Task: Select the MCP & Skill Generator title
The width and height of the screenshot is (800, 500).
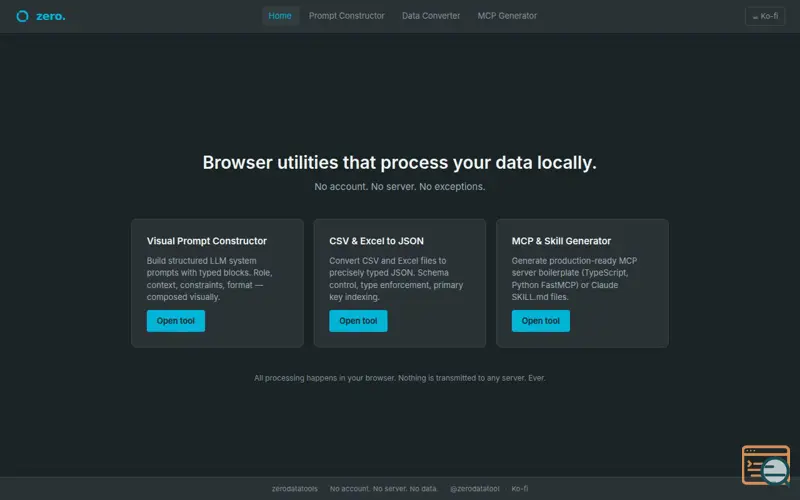Action: point(561,241)
